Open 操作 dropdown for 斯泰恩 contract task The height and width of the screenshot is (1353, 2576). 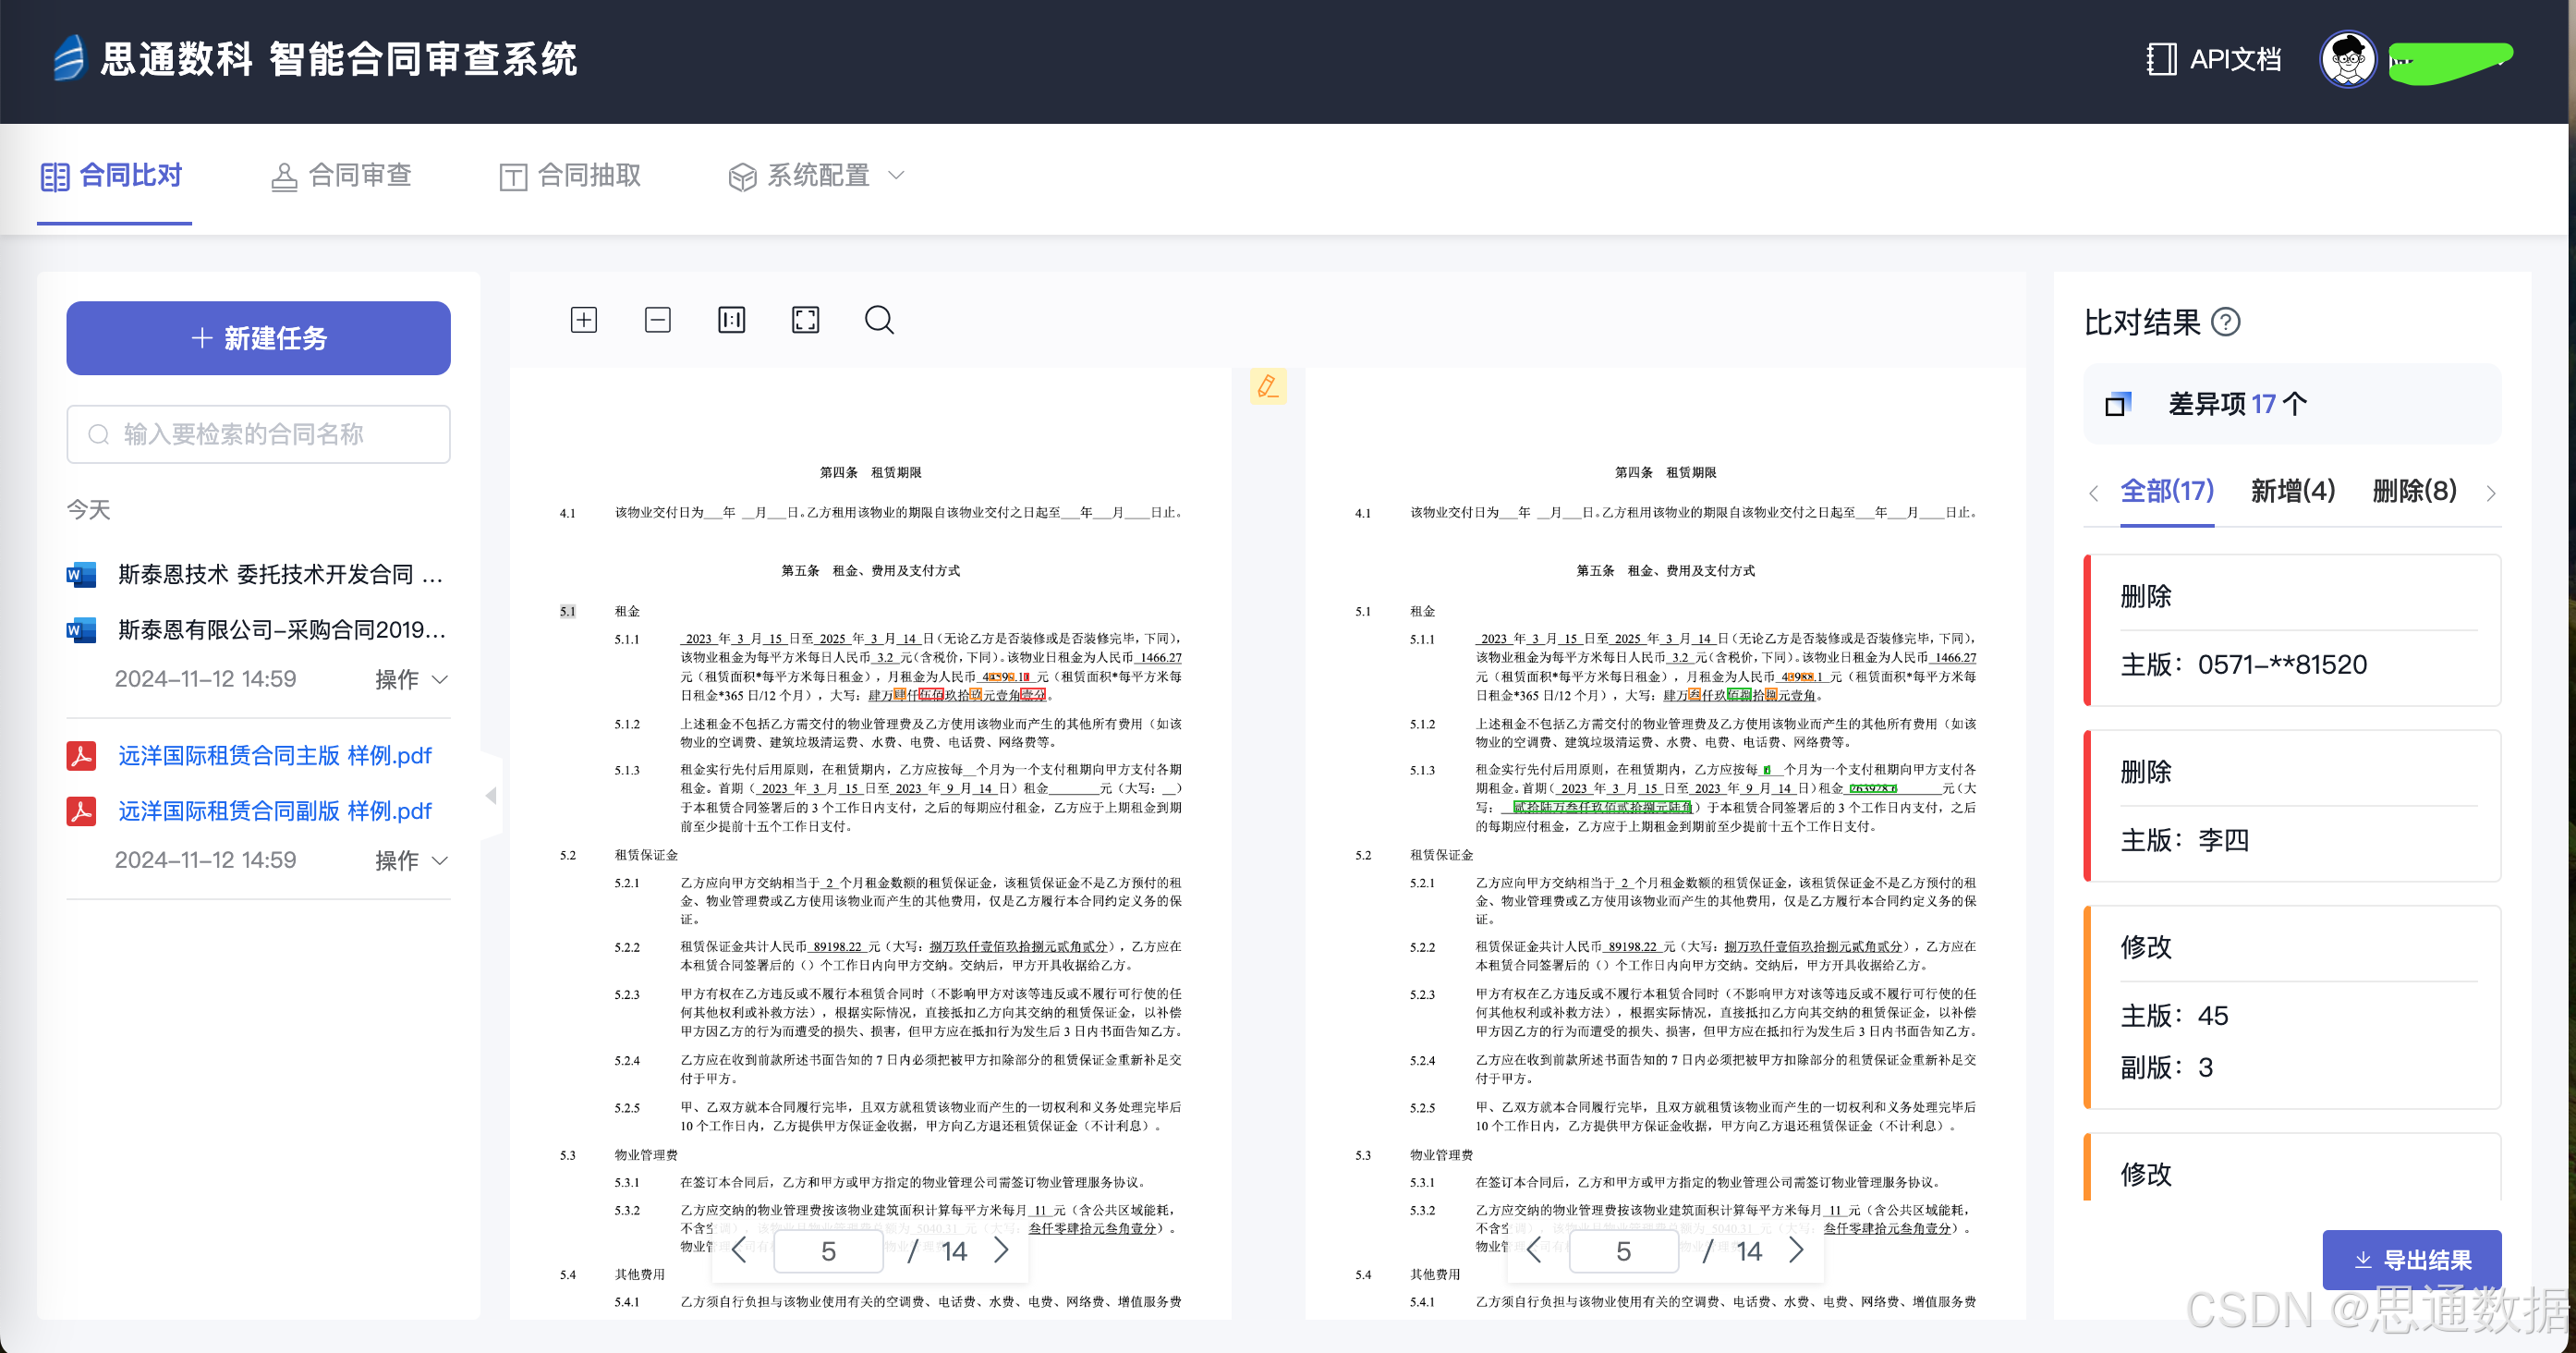(x=411, y=680)
